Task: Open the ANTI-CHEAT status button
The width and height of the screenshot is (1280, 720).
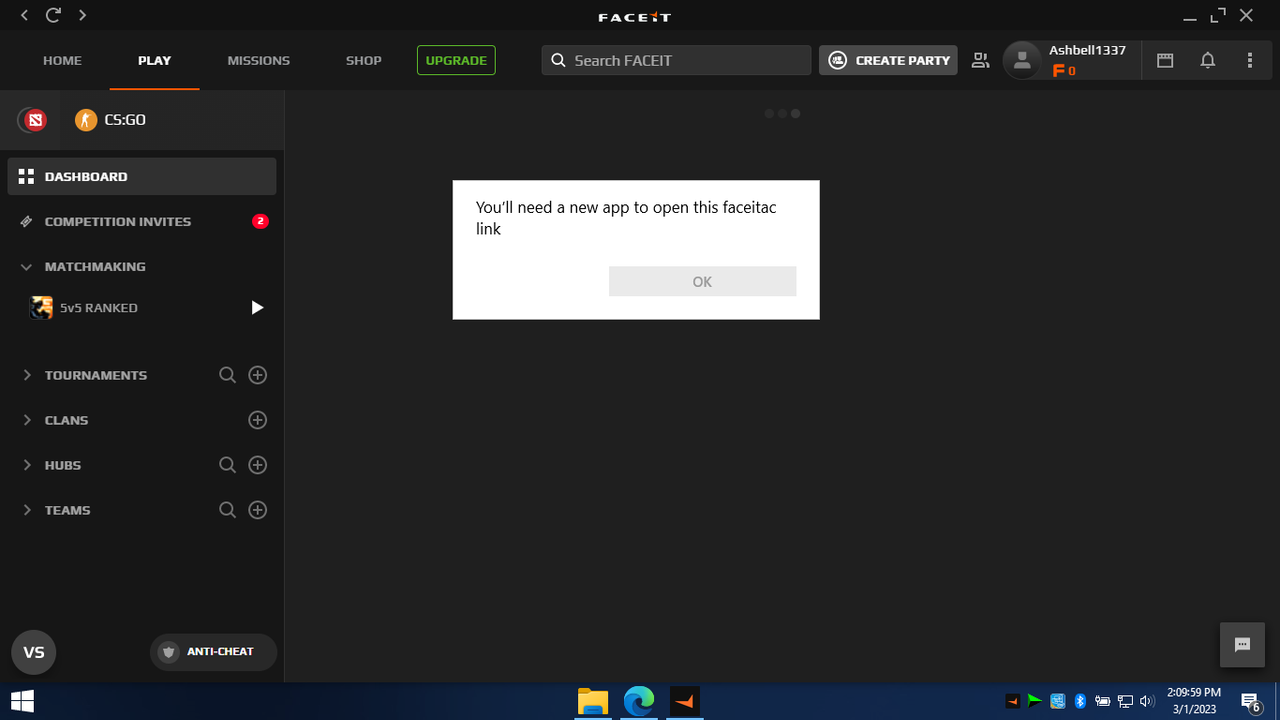Action: [x=213, y=651]
